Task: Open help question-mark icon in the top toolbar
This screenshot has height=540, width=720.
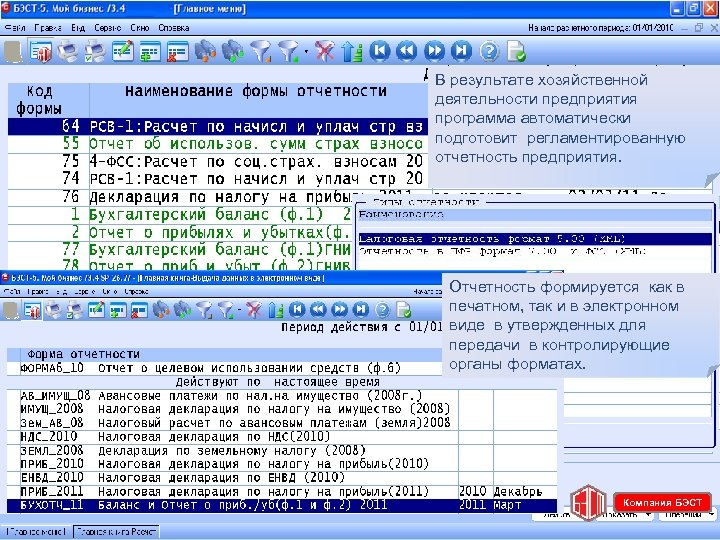Action: click(x=489, y=51)
